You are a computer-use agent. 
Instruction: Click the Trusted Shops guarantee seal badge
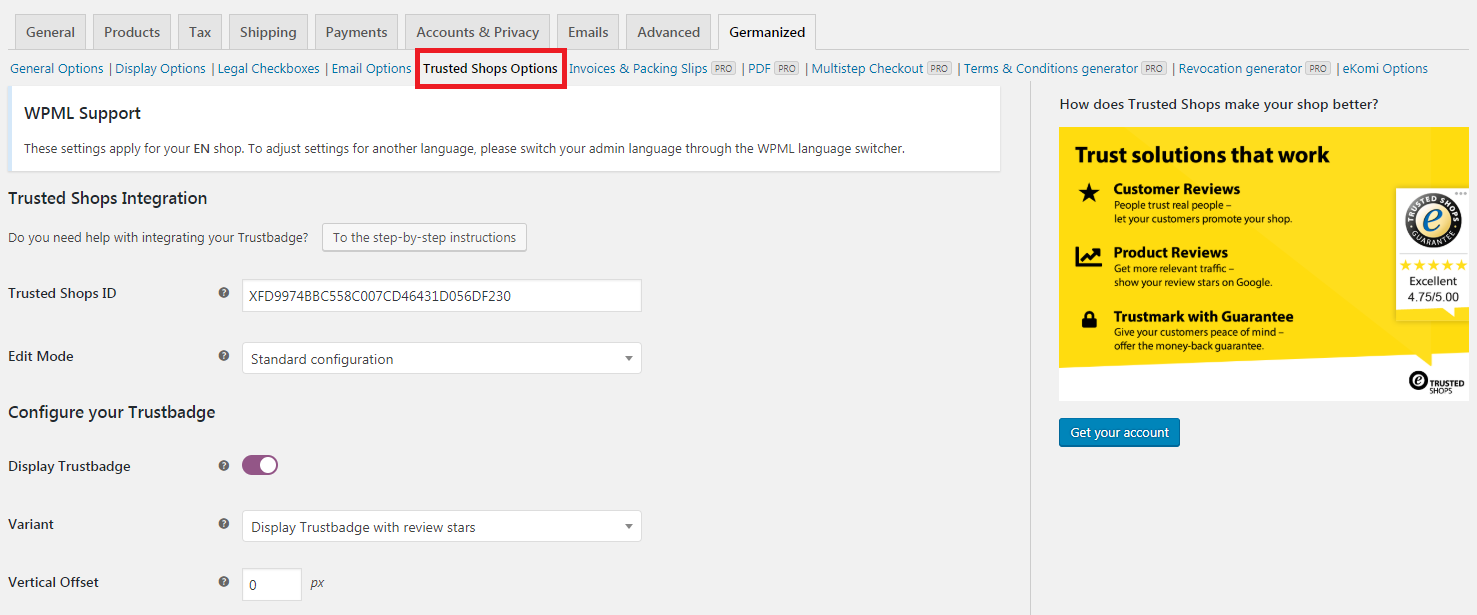1431,222
